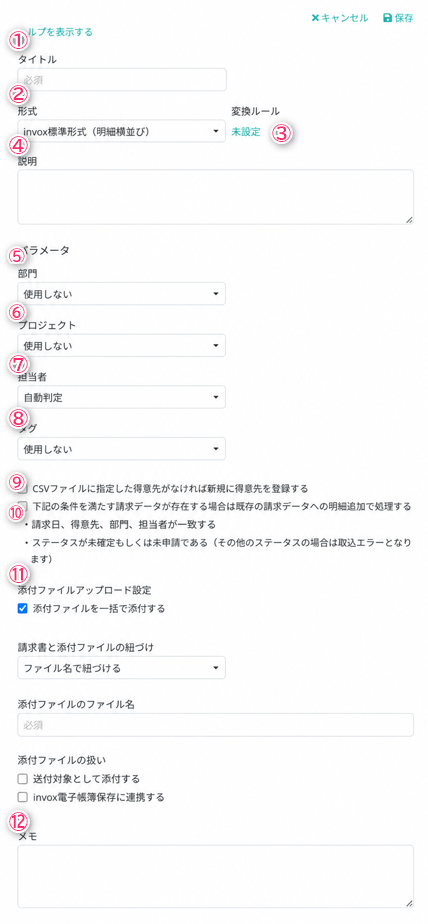Image resolution: width=428 pixels, height=924 pixels.
Task: Click the 未設定 conversion rule link
Action: (246, 132)
